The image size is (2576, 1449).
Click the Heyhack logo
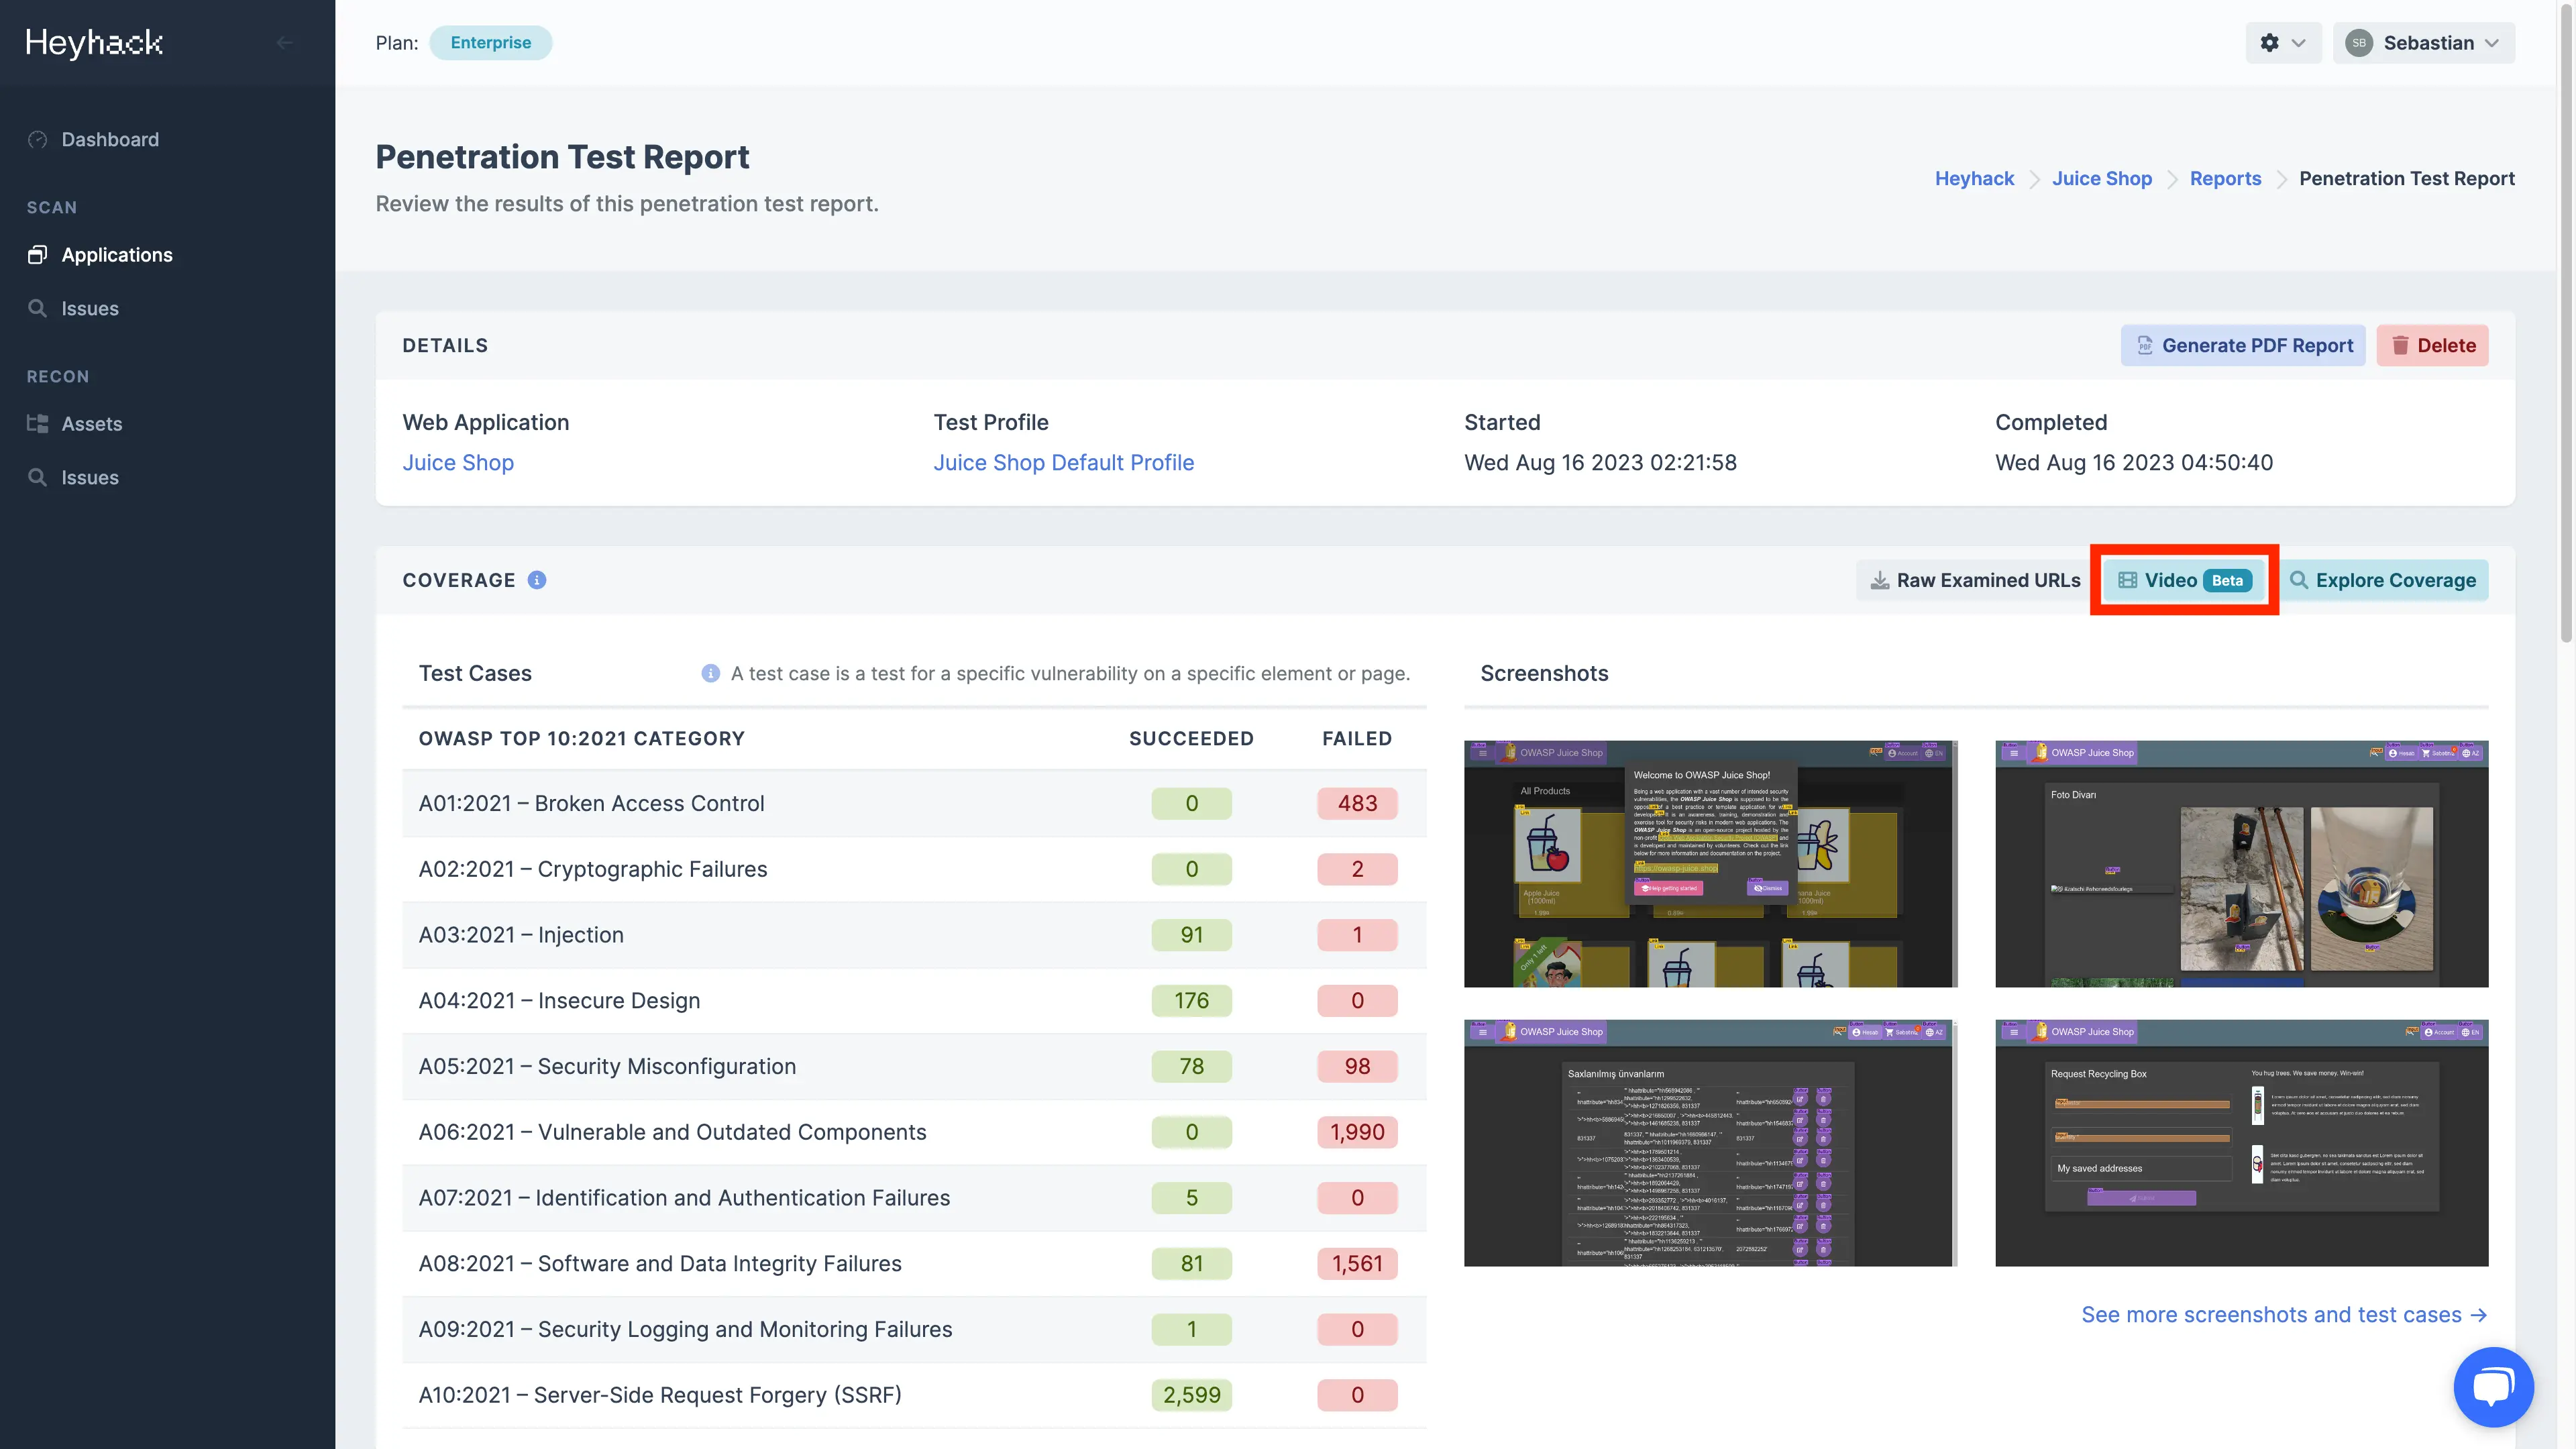(x=94, y=42)
